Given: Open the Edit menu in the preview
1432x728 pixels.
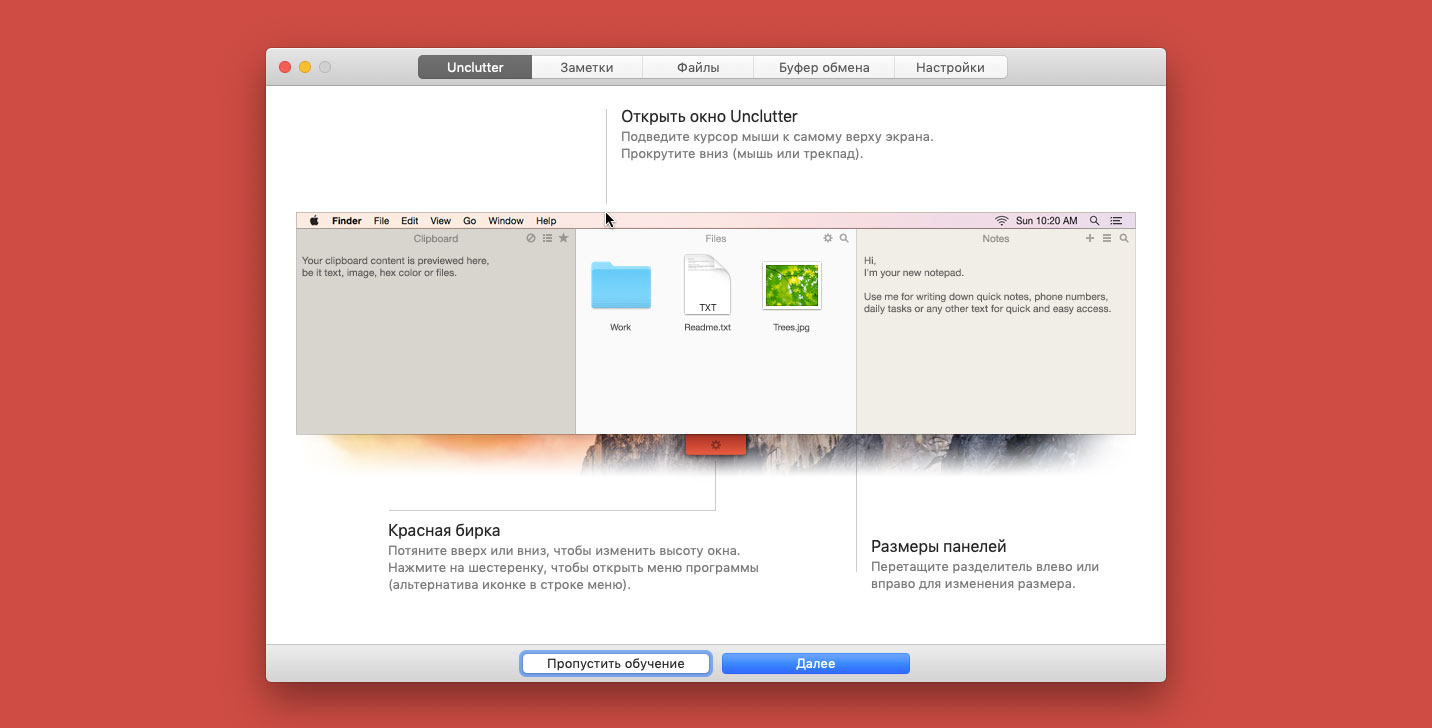Looking at the screenshot, I should 410,221.
